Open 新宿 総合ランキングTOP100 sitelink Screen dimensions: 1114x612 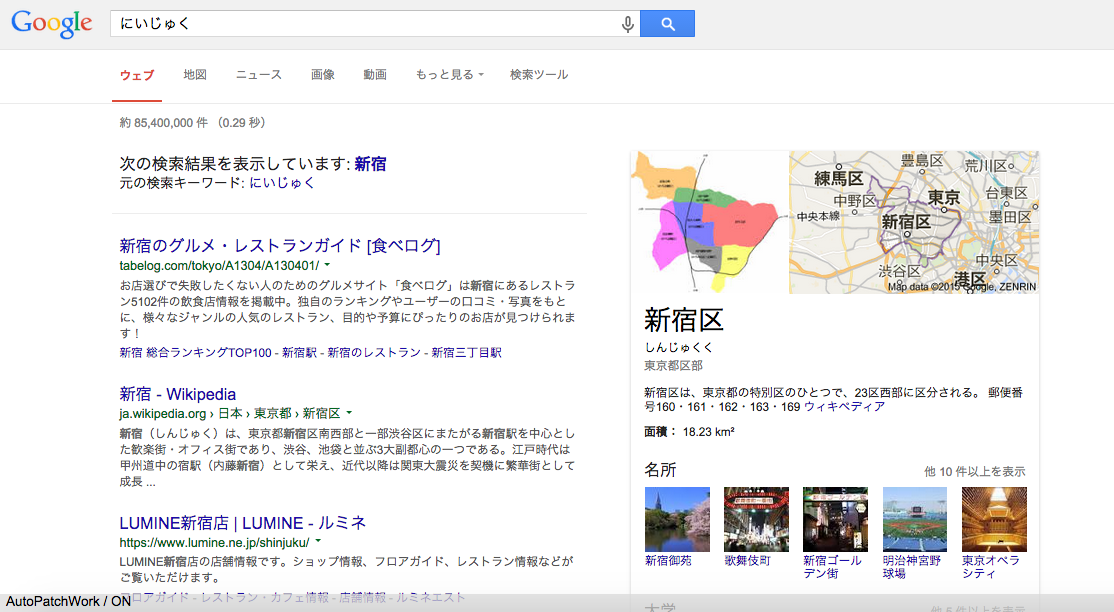point(195,353)
